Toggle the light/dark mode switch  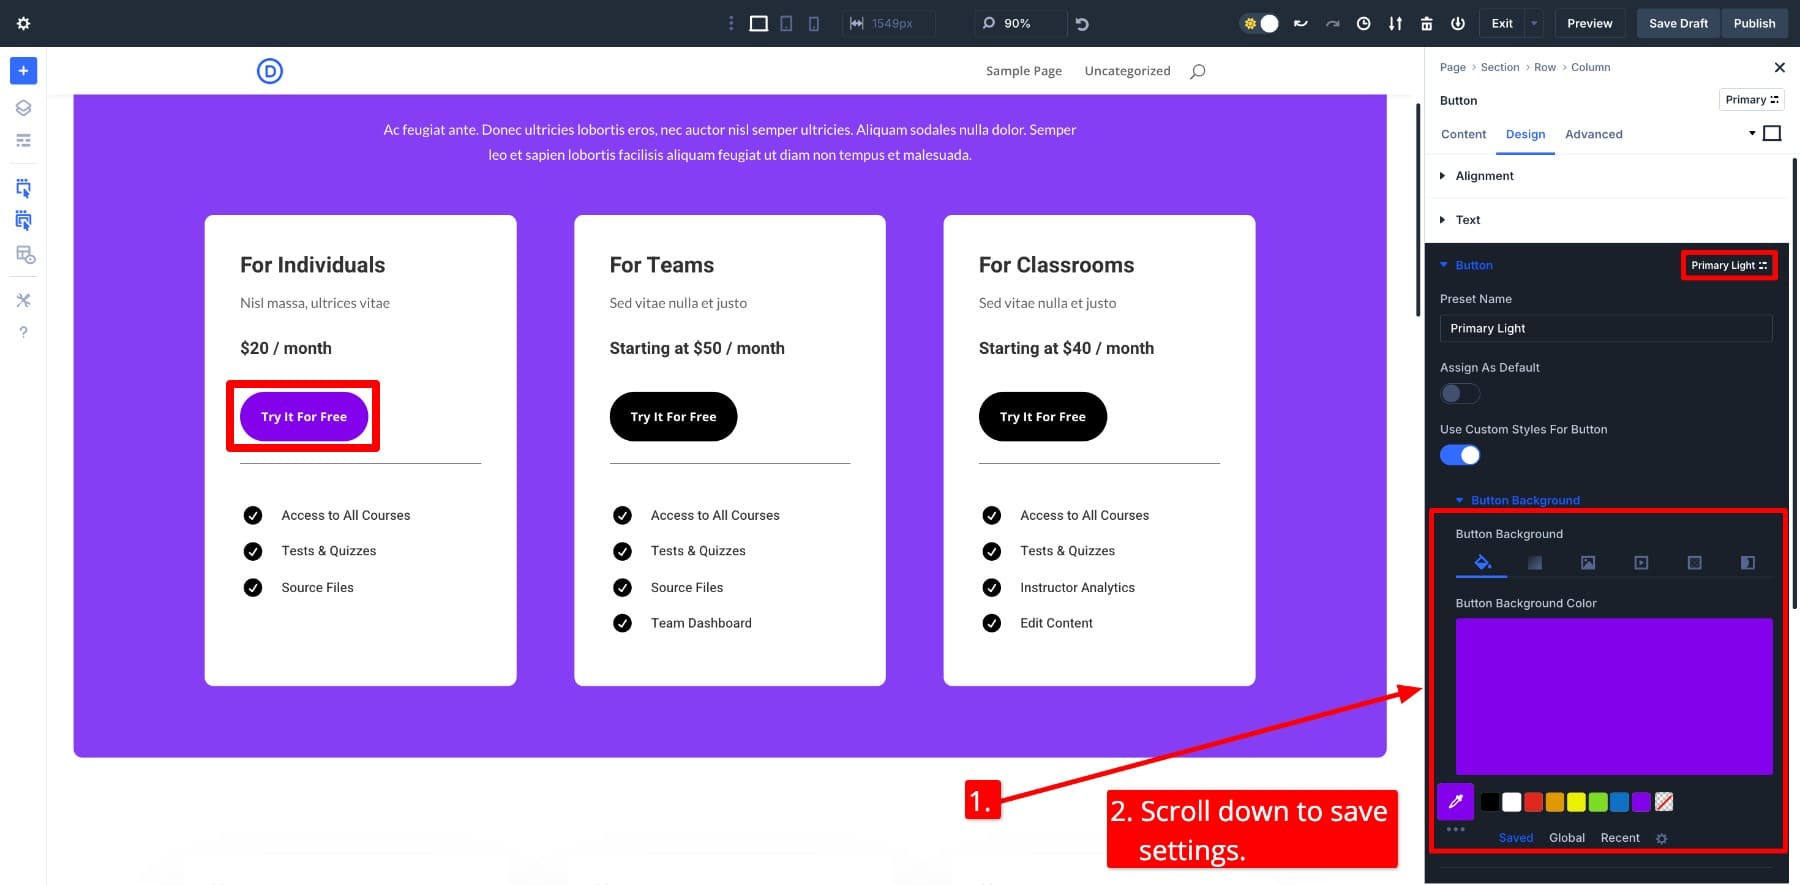[1260, 23]
